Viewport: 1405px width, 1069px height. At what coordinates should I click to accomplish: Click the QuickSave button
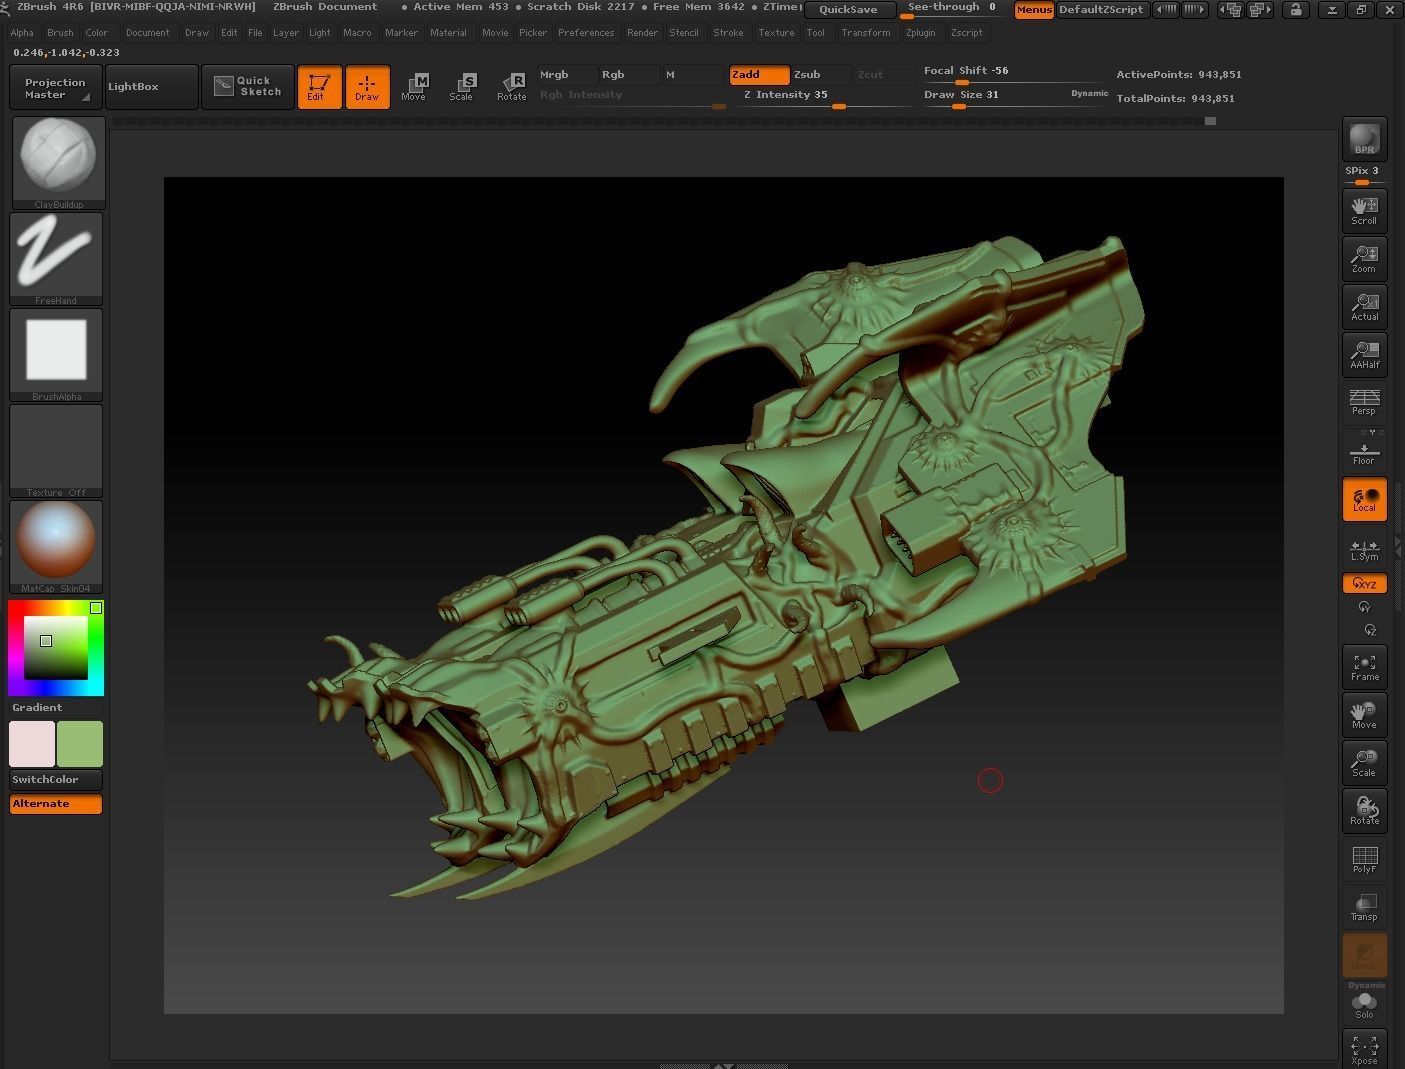point(848,10)
